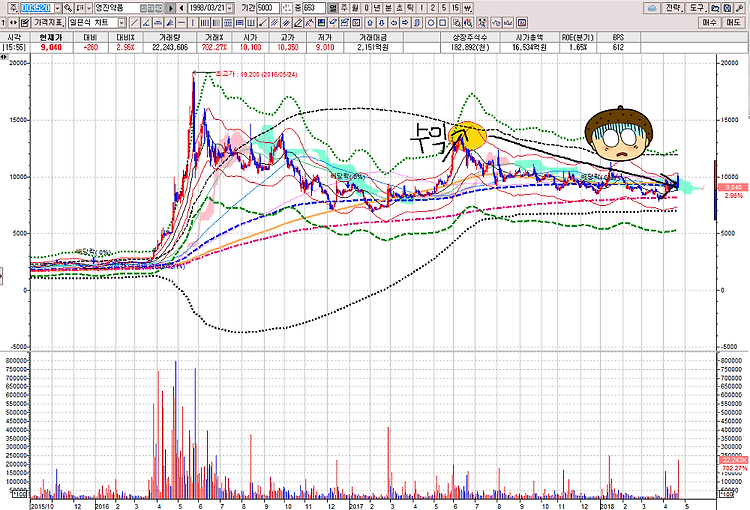
Task: Click the blue right arrow icon
Action: (x=405, y=22)
